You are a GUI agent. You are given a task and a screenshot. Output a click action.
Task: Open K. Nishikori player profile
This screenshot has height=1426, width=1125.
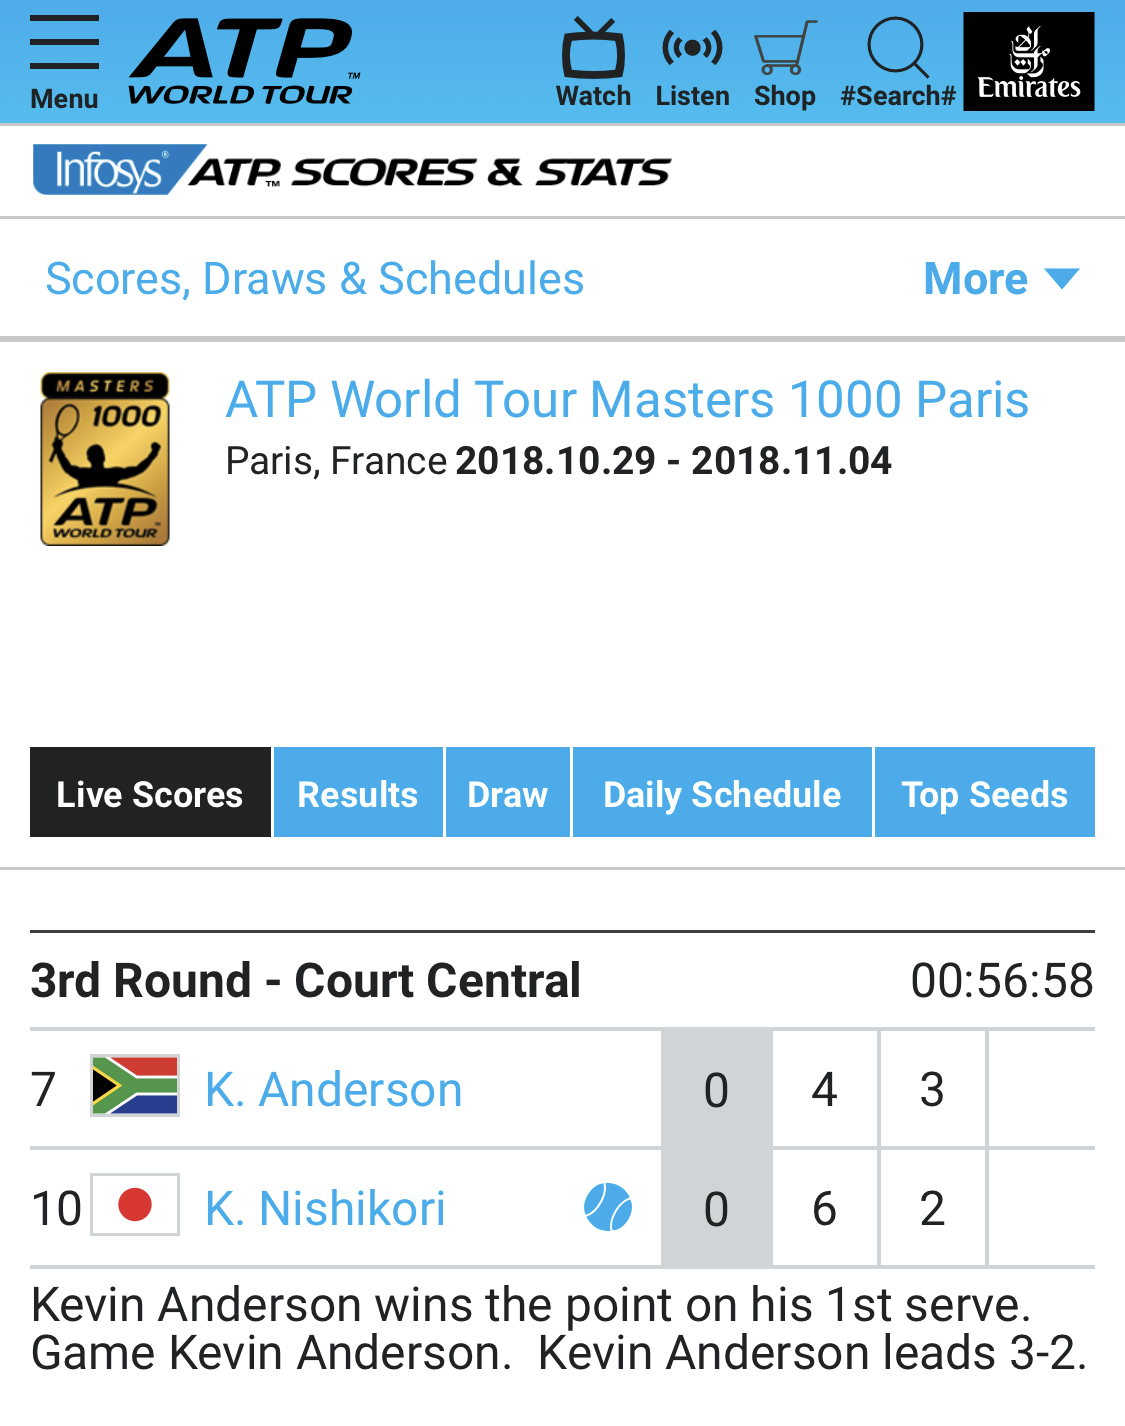[326, 1208]
